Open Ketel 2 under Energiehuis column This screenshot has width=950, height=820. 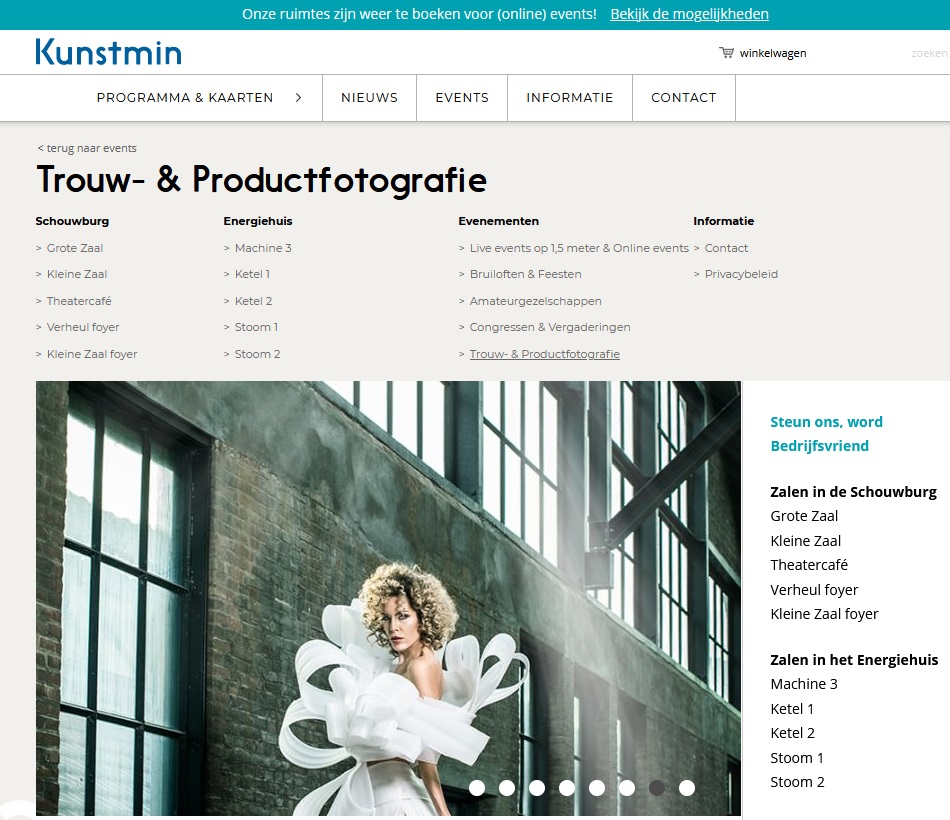click(253, 301)
